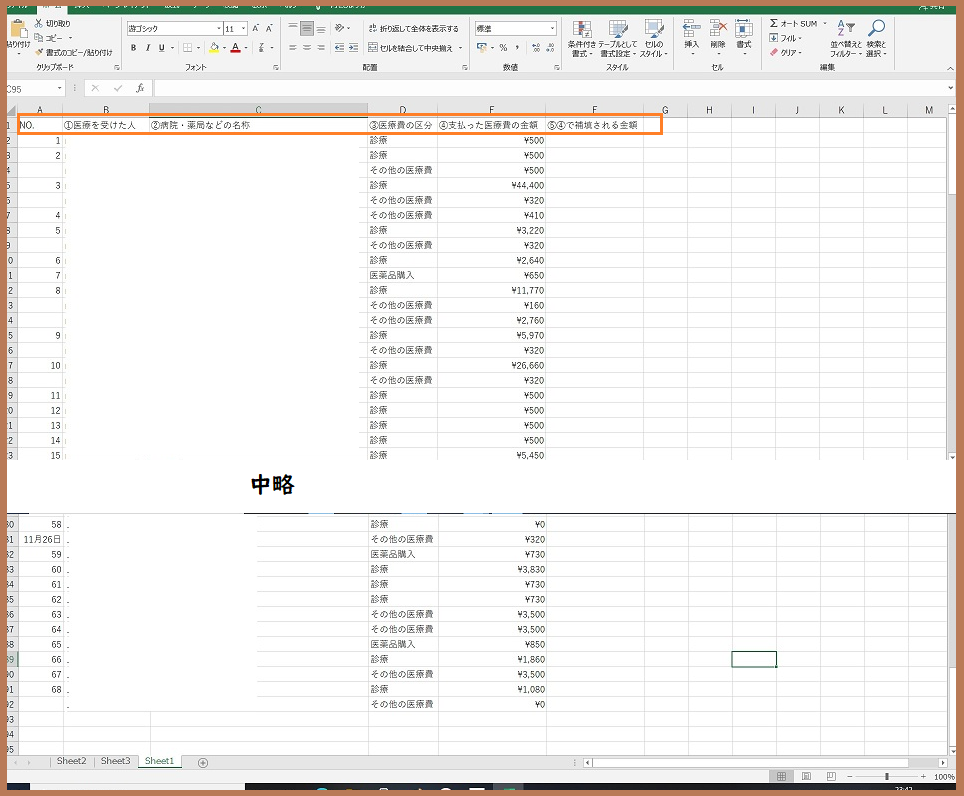Click cell with ¥44,400
964x796 pixels.
(491, 185)
